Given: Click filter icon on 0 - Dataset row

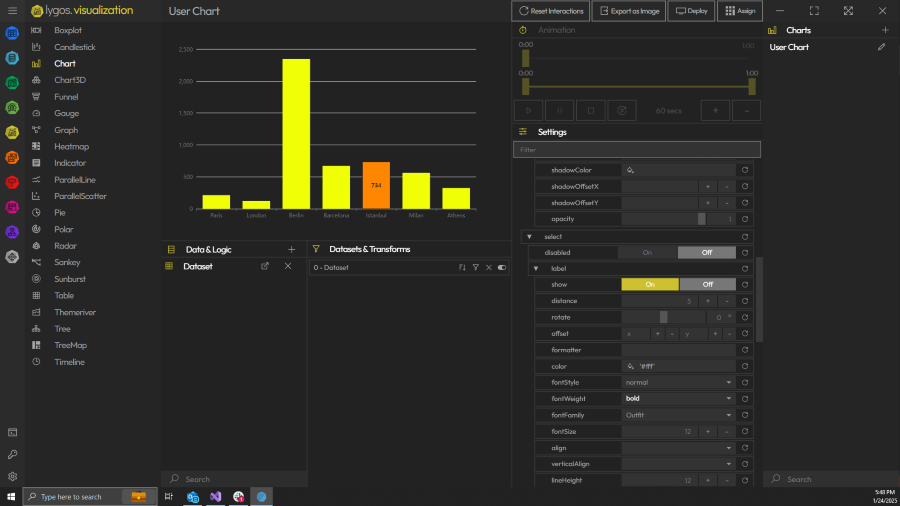Looking at the screenshot, I should tap(476, 267).
